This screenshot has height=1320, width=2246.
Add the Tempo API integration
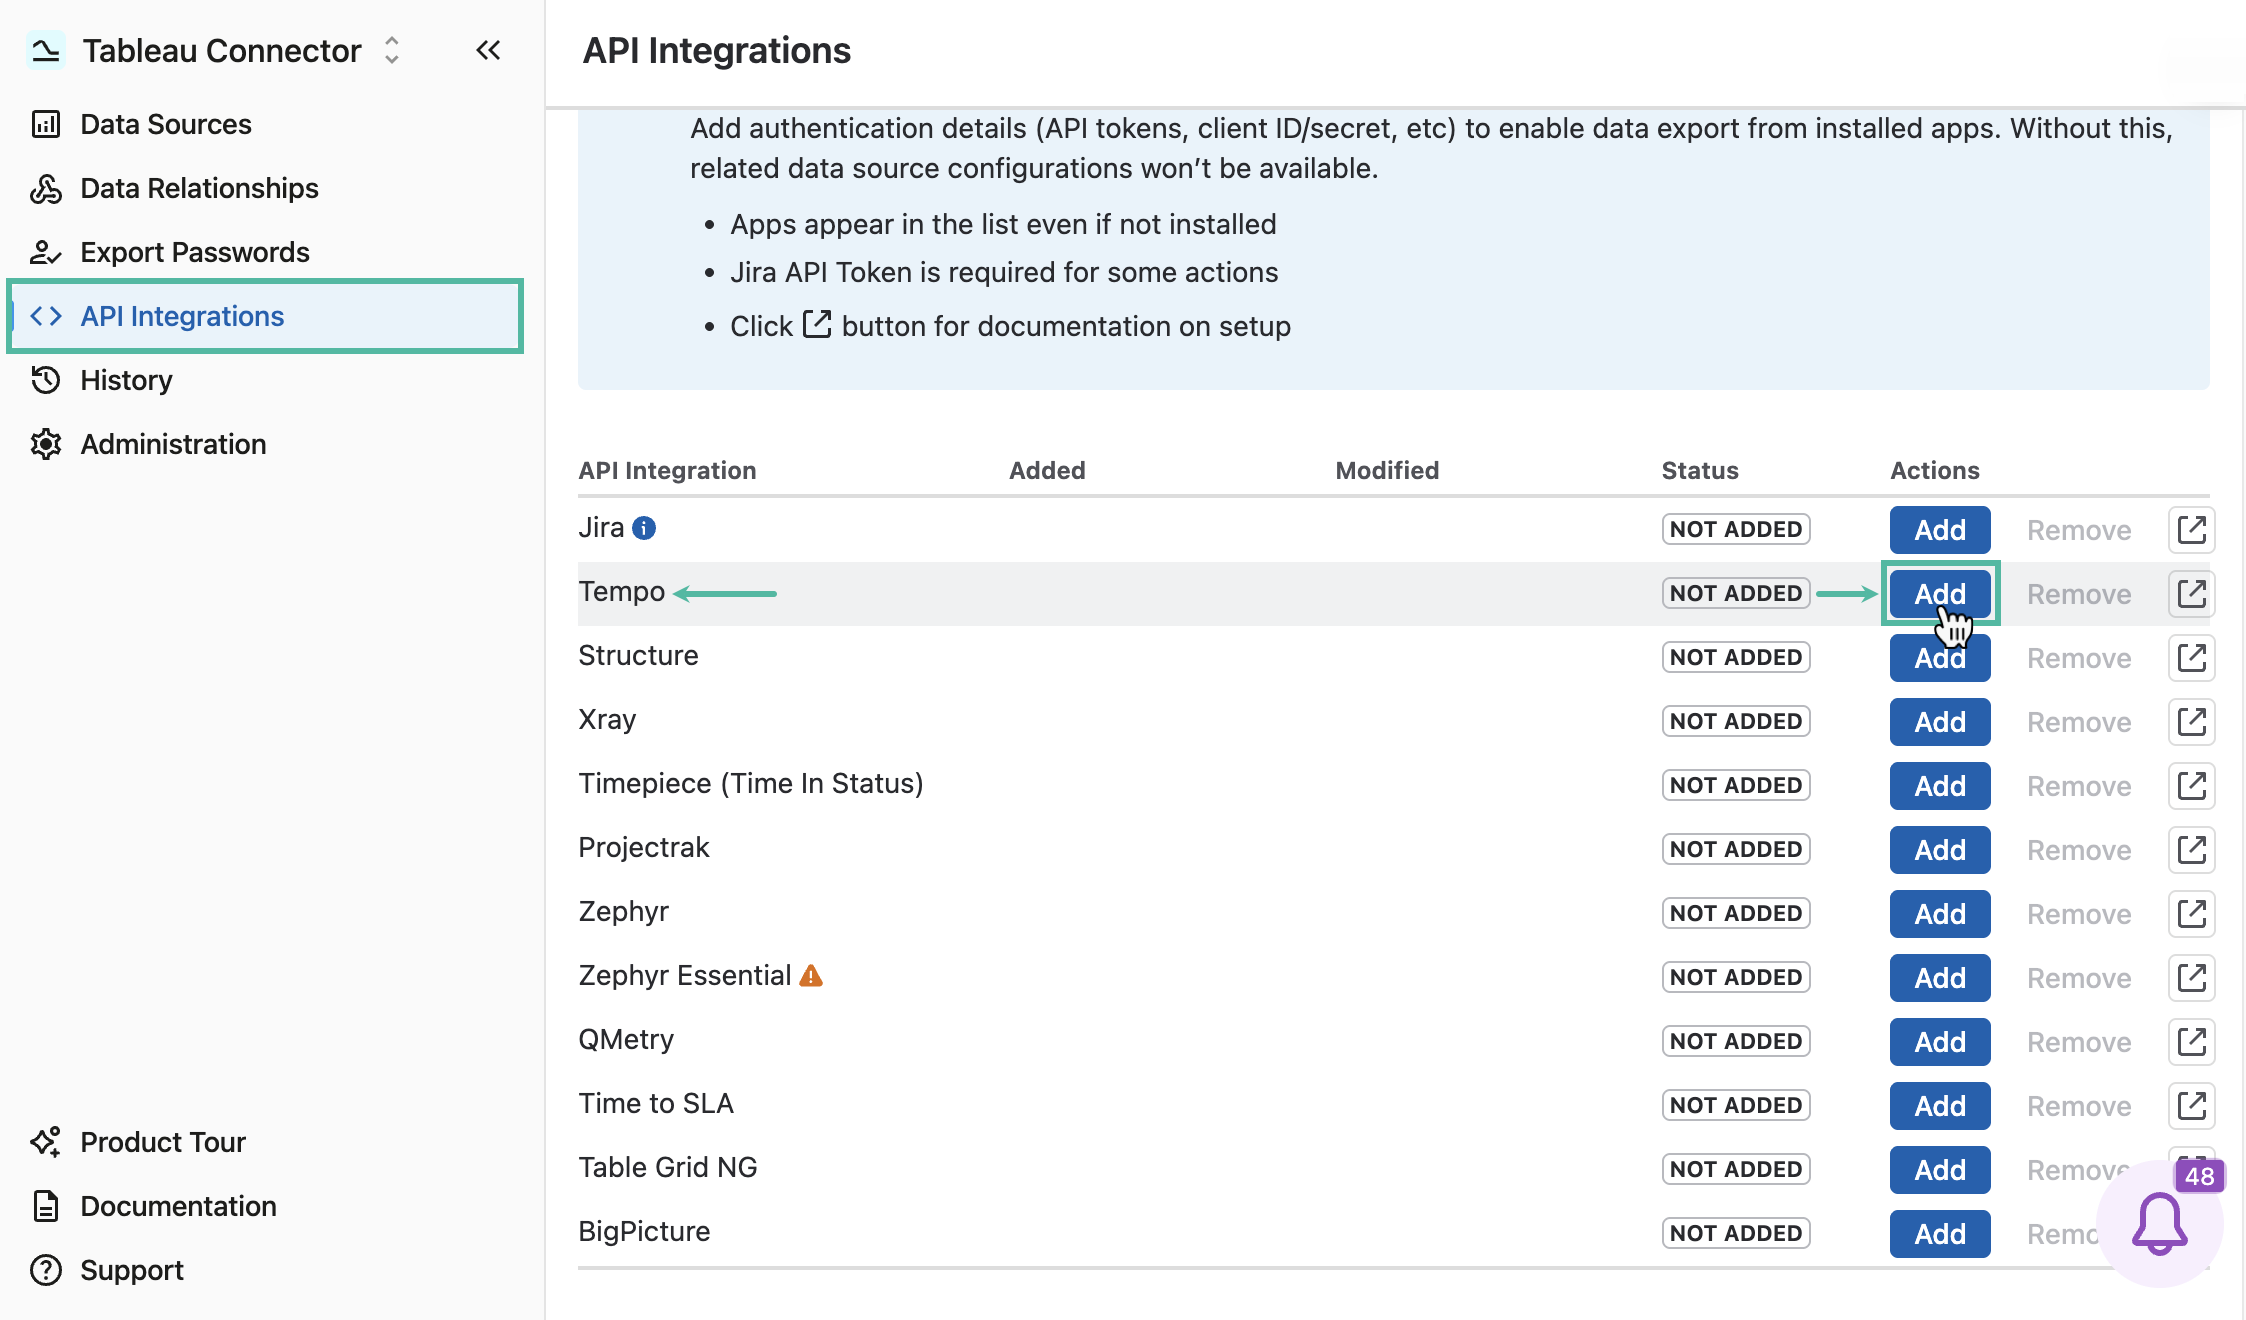1940,594
